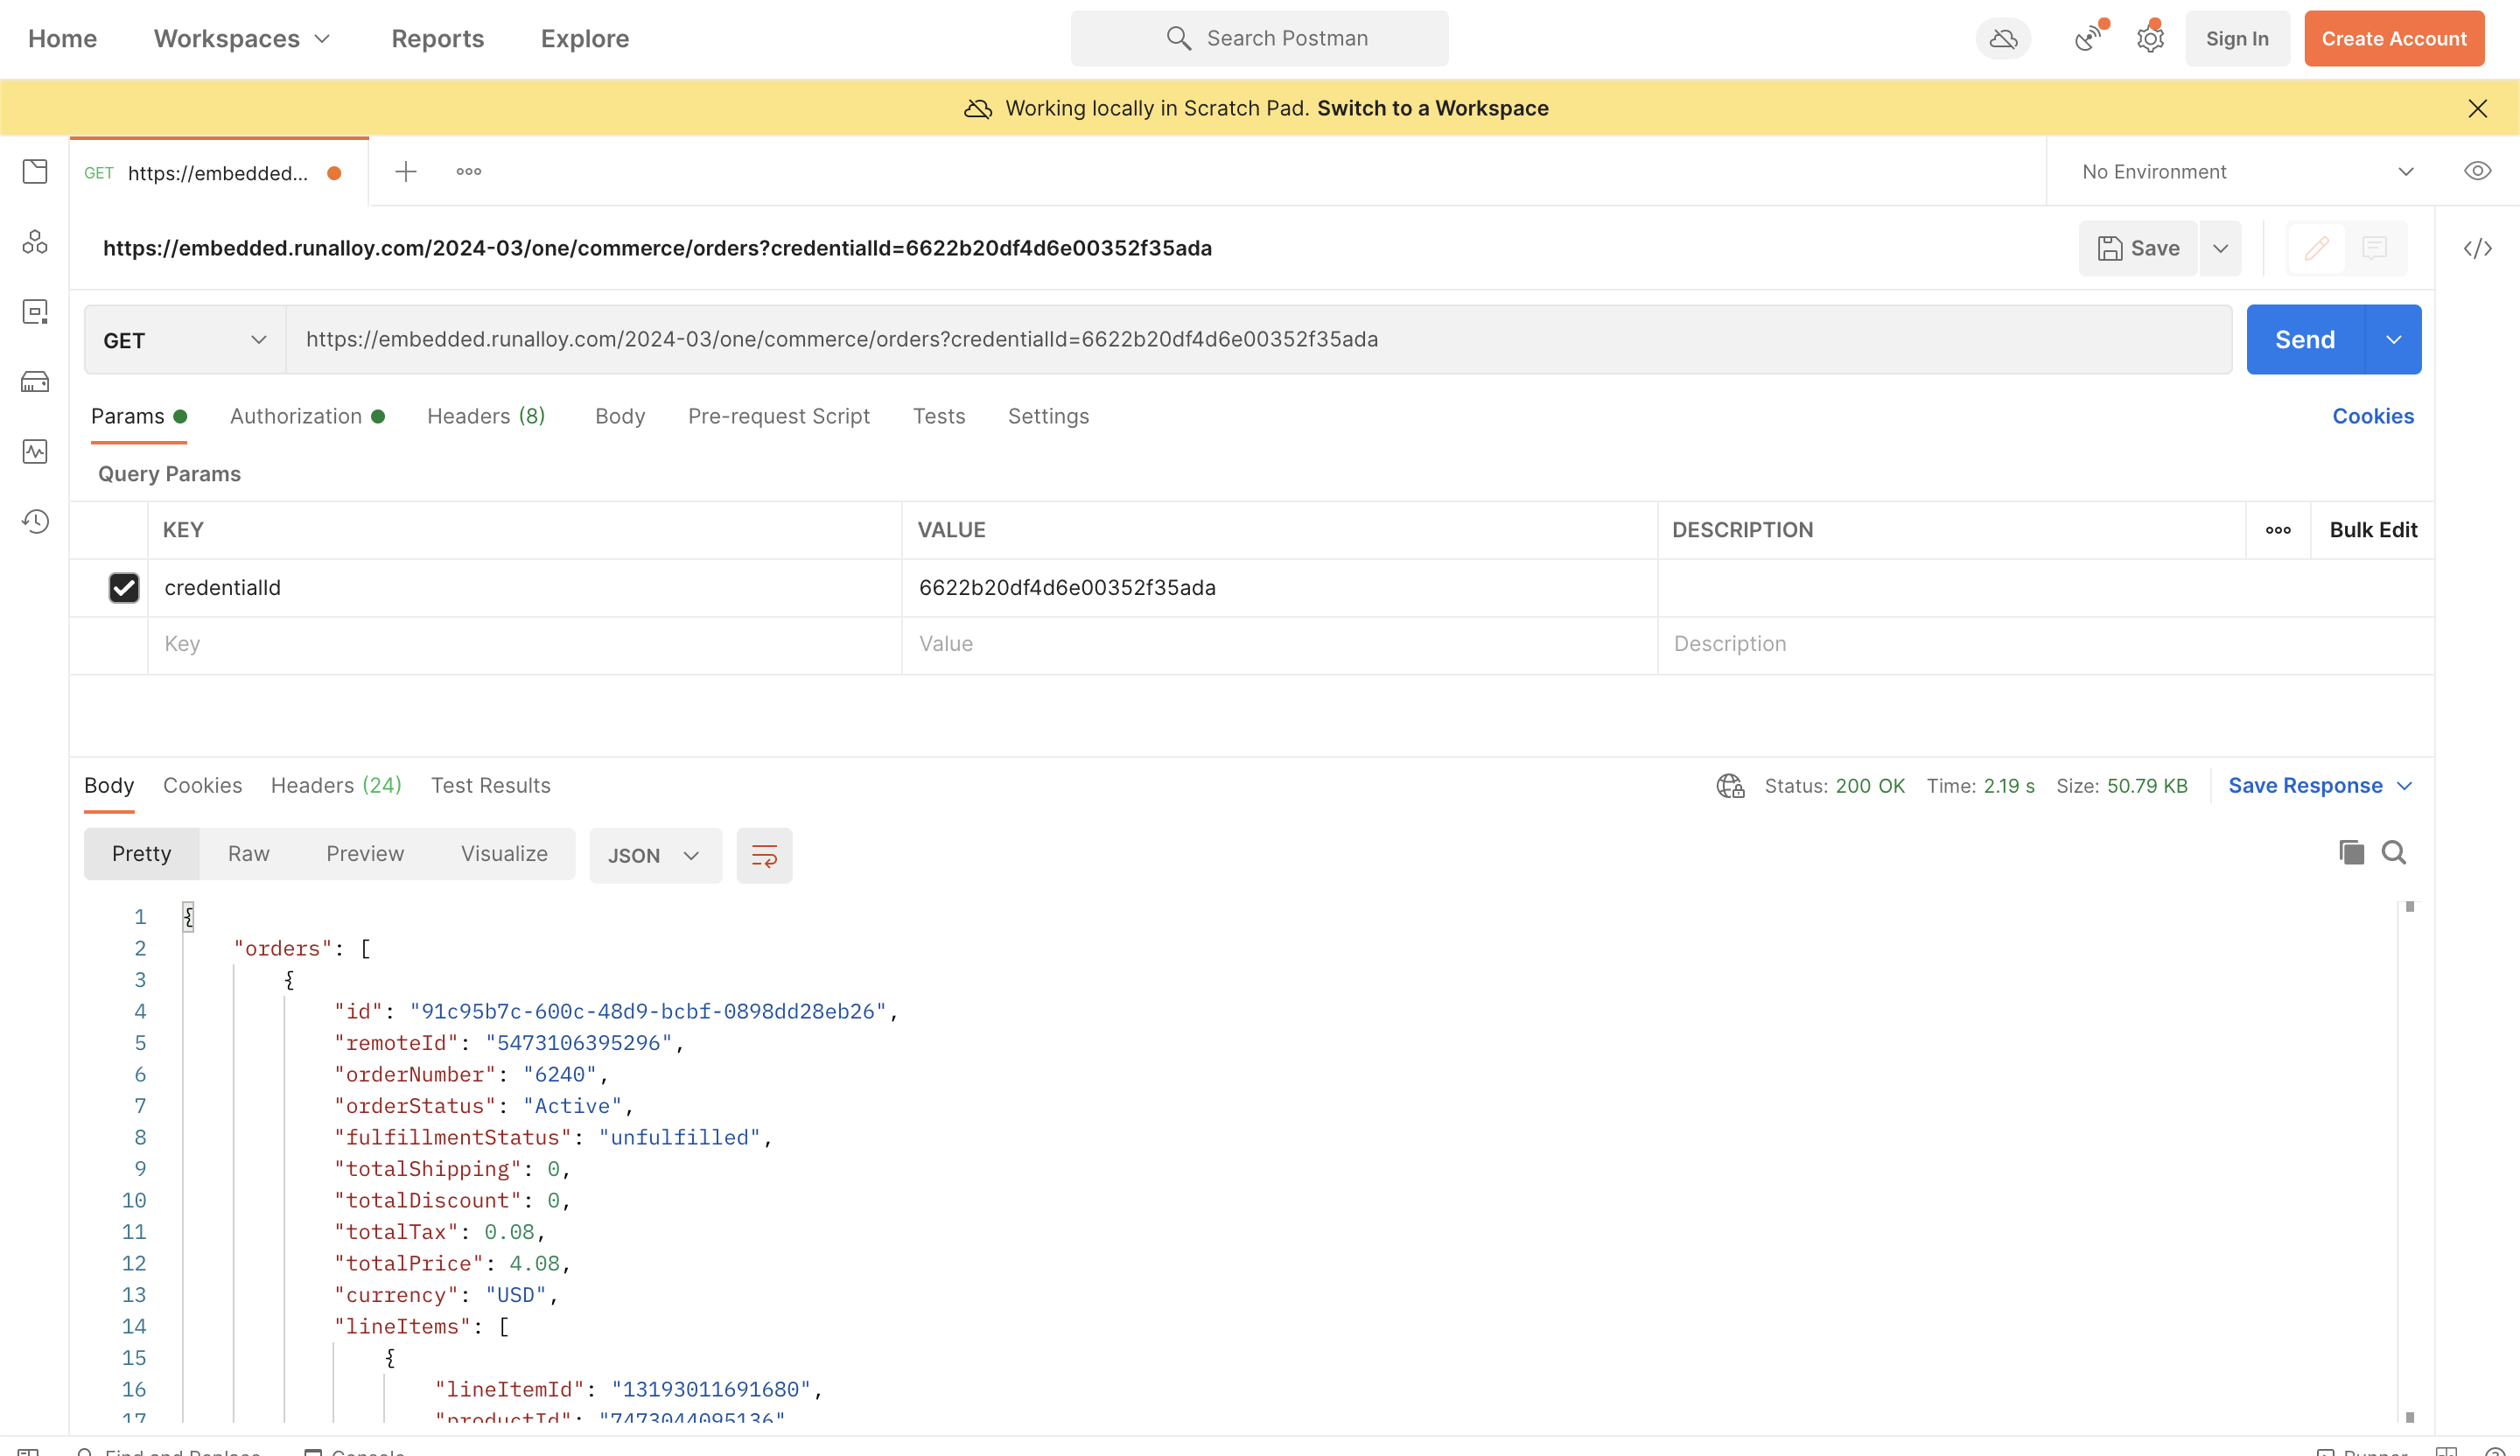Image resolution: width=2520 pixels, height=1456 pixels.
Task: Click the request URL input field
Action: (x=1259, y=340)
